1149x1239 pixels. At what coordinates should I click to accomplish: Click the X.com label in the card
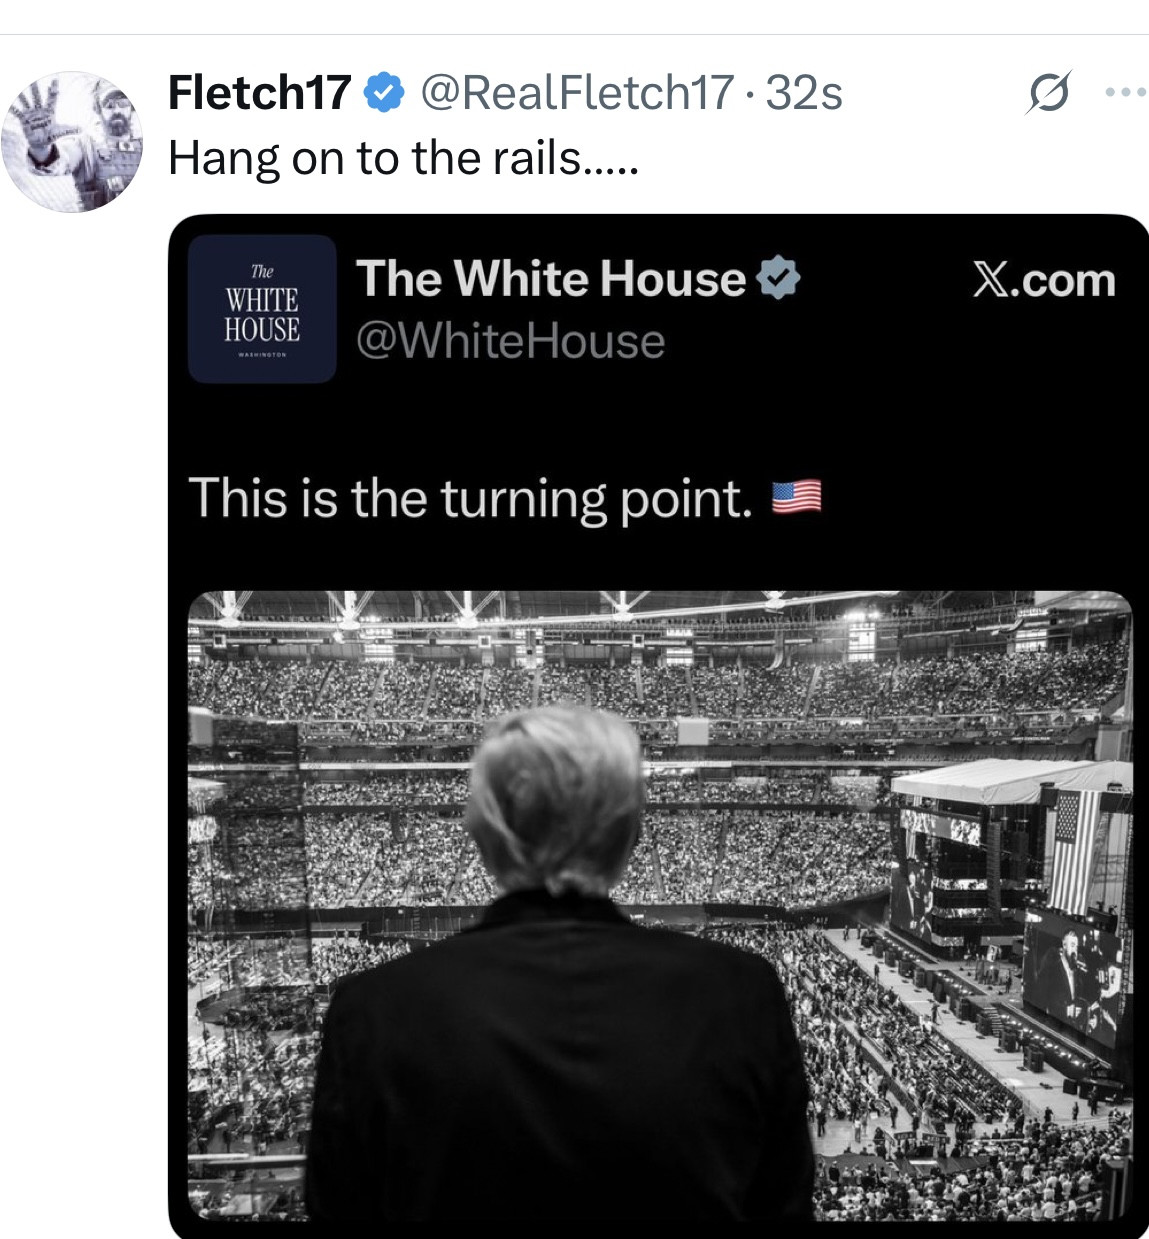[1044, 280]
